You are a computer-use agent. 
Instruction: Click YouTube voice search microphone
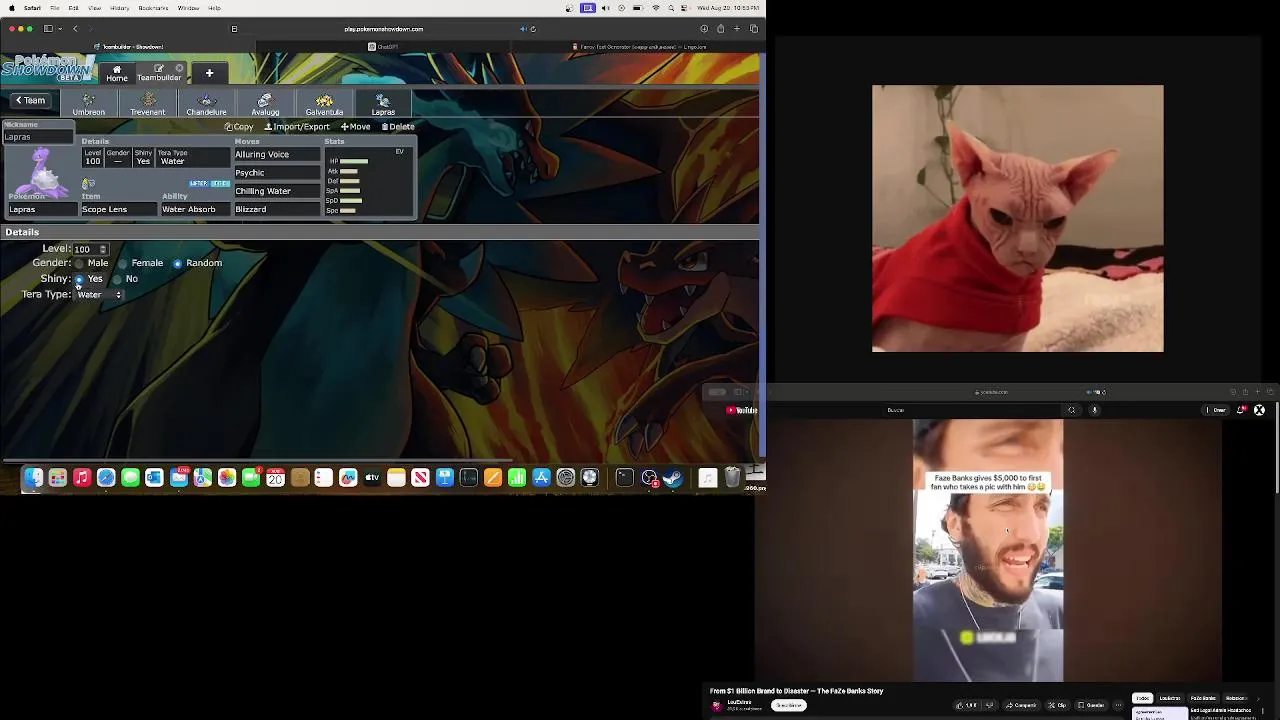coord(1094,410)
